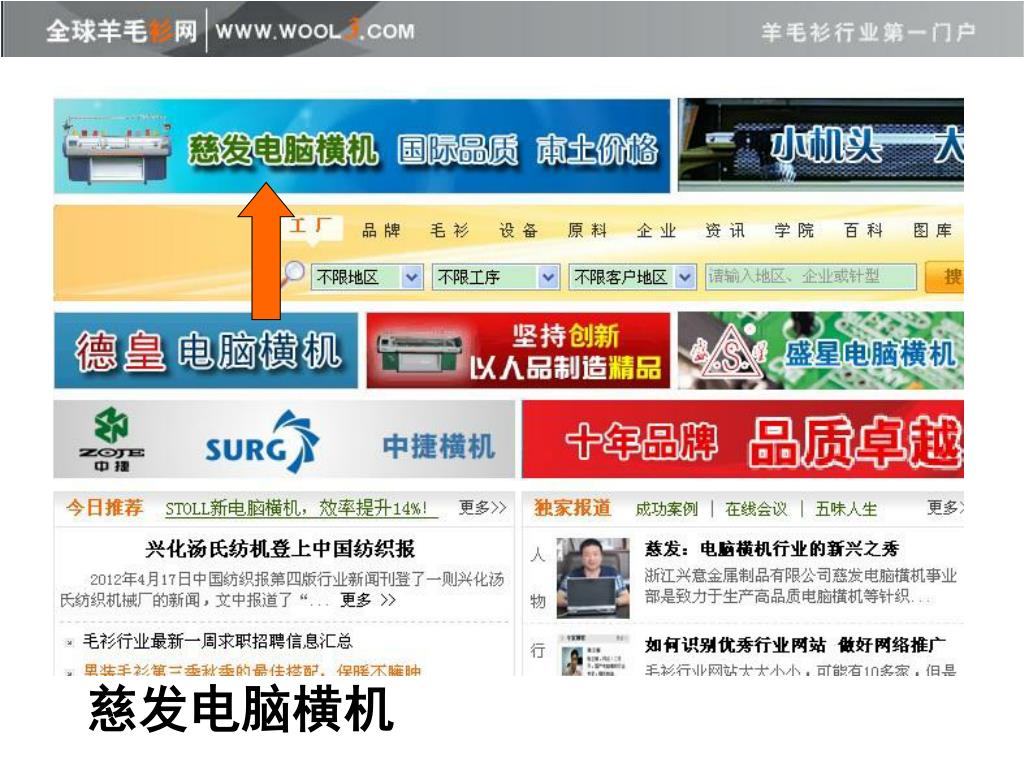Screen dimensions: 1024x768
Task: Click the 中捷横机 banner text
Action: (438, 447)
